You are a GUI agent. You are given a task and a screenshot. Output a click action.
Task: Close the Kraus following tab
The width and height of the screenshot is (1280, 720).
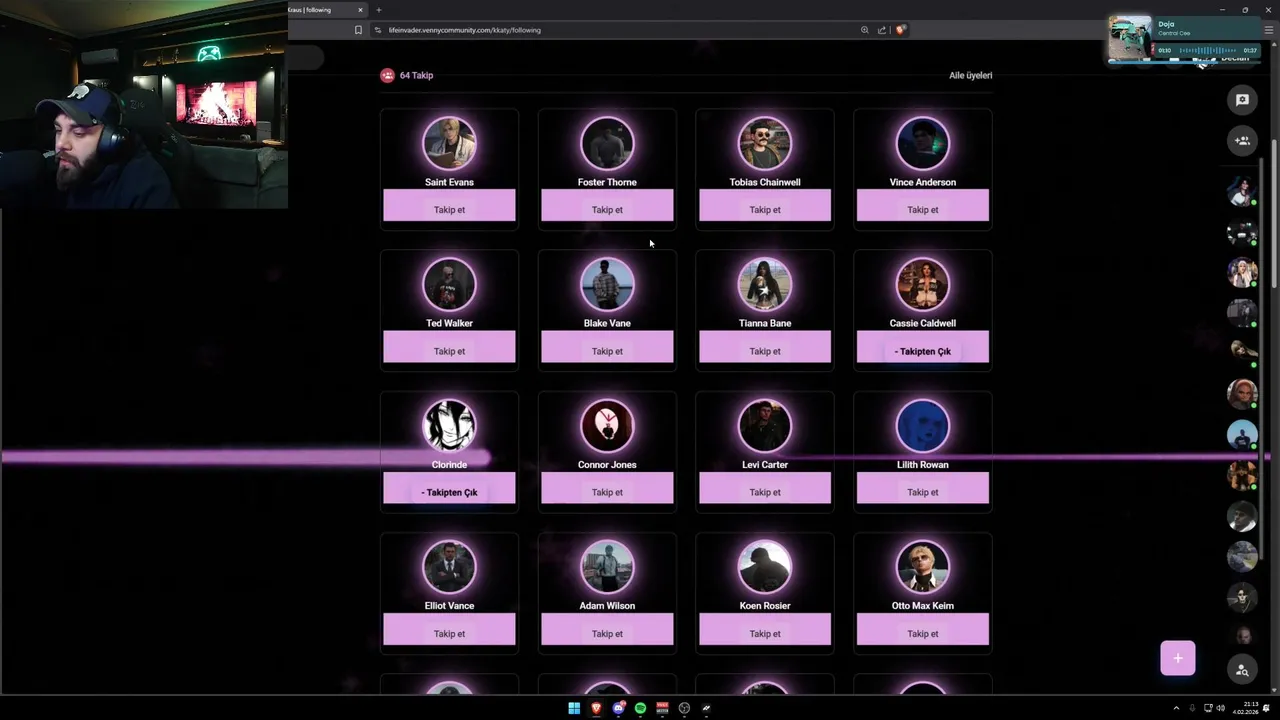click(360, 10)
